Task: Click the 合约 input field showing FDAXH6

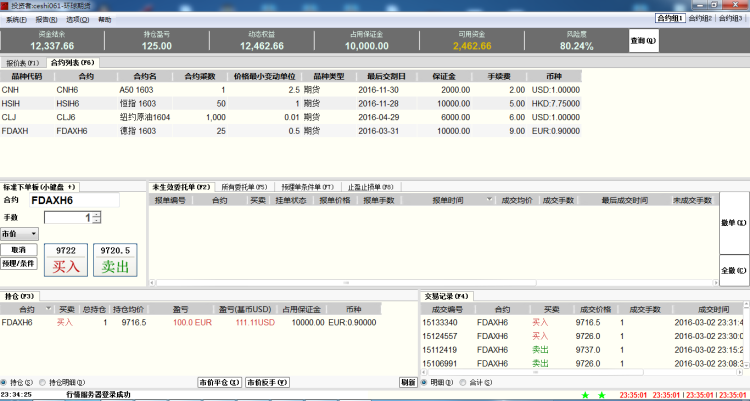Action: click(74, 200)
